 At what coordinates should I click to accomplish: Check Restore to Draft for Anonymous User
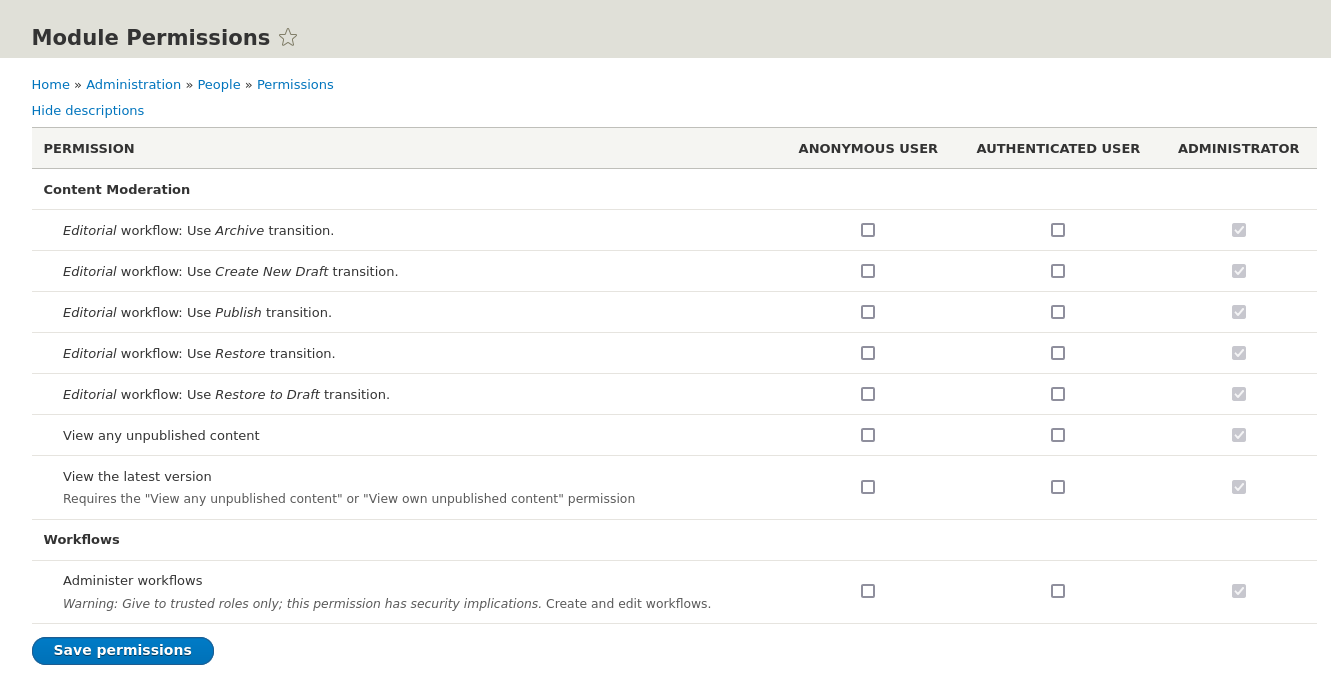pyautogui.click(x=867, y=394)
